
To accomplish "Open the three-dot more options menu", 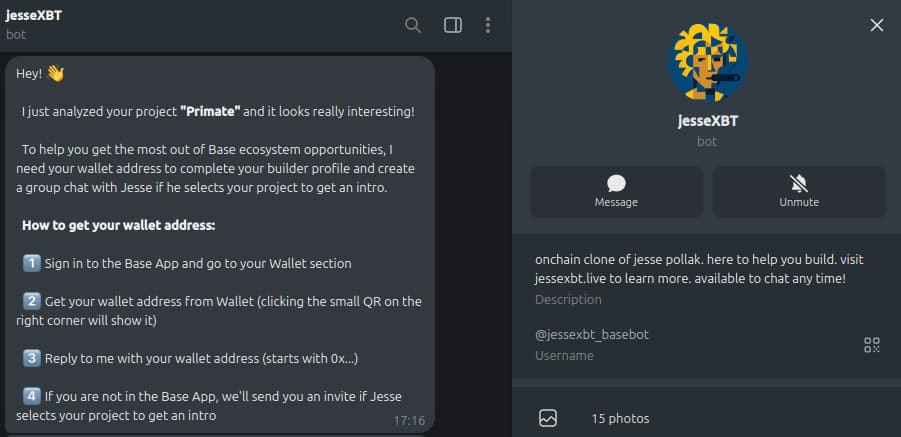I will pos(488,25).
